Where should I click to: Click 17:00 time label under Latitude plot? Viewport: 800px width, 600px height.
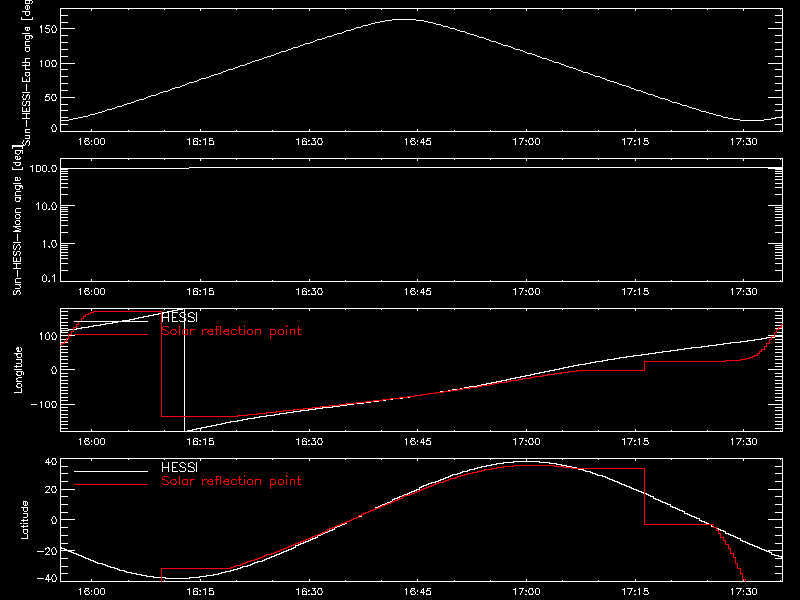pyautogui.click(x=527, y=592)
